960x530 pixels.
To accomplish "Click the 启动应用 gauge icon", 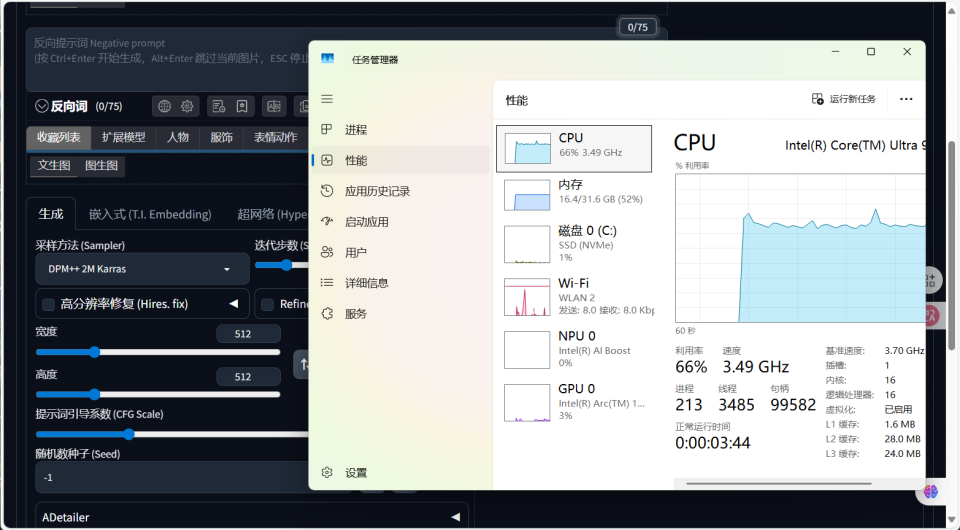I will (327, 222).
